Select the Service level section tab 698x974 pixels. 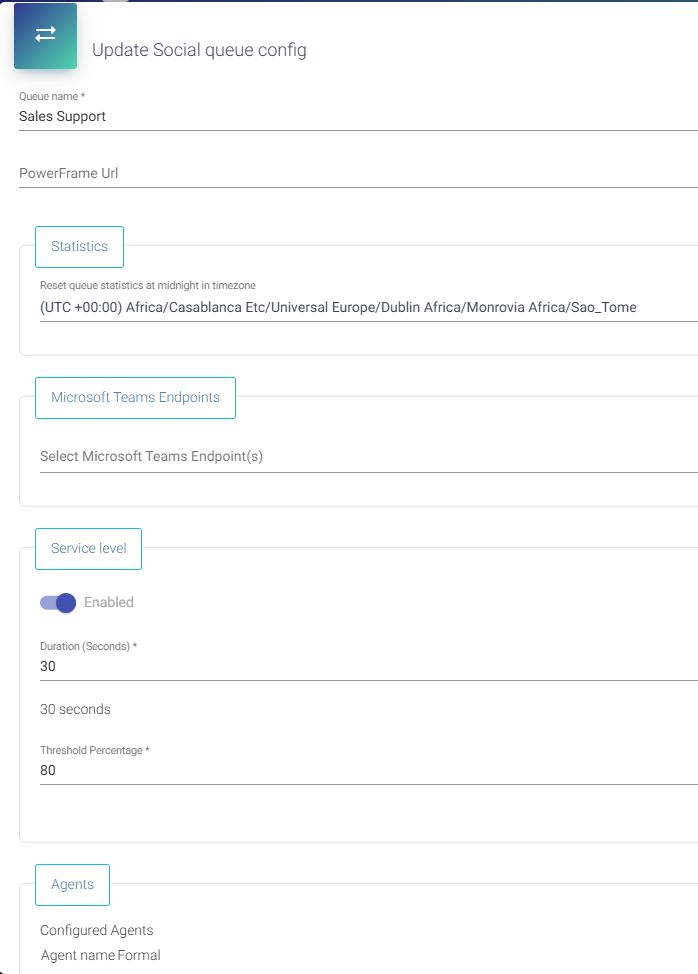point(88,548)
